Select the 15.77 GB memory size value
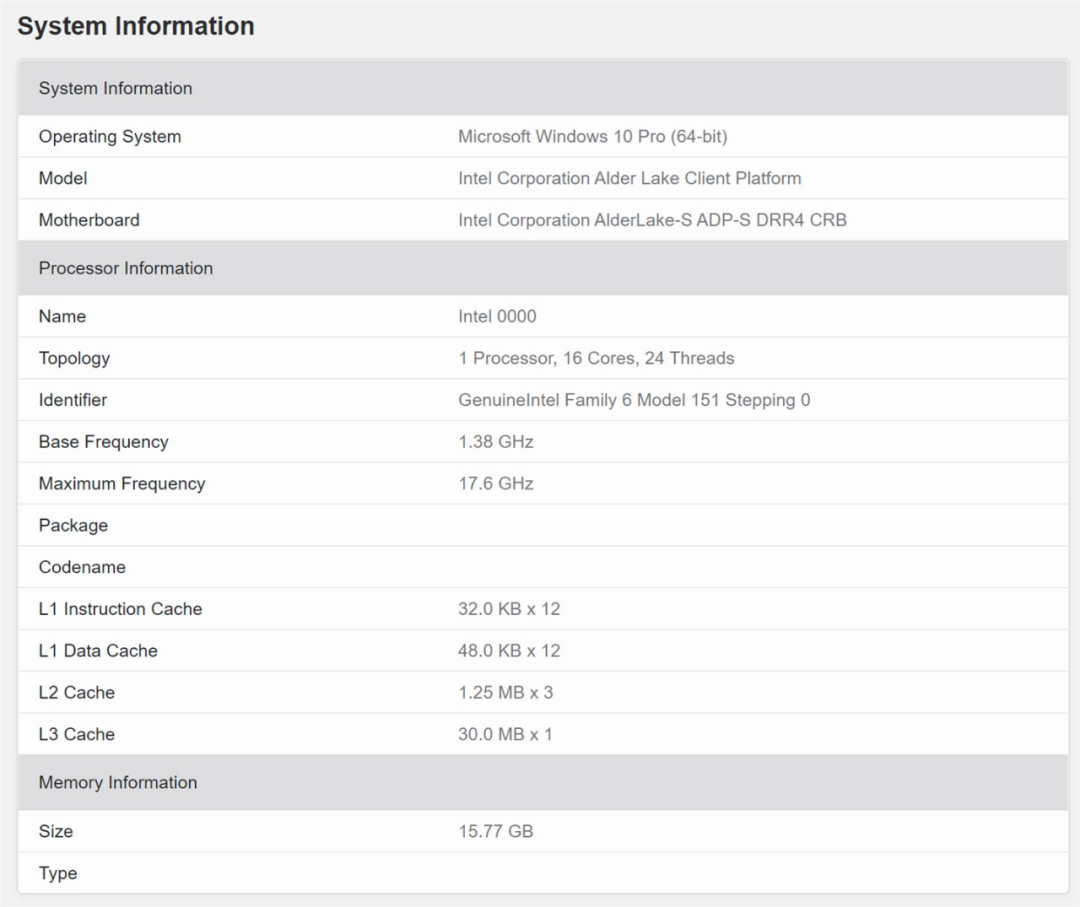 (x=496, y=831)
